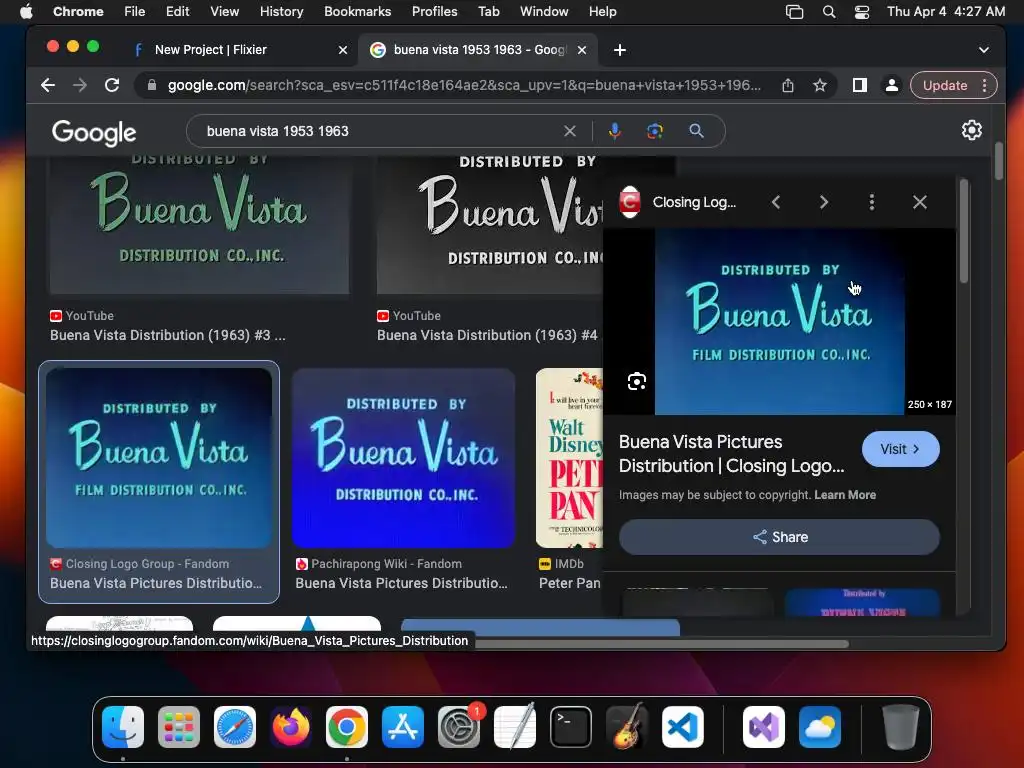Open Chrome three-dot menu beside Update
This screenshot has height=768, width=1024.
click(x=985, y=85)
